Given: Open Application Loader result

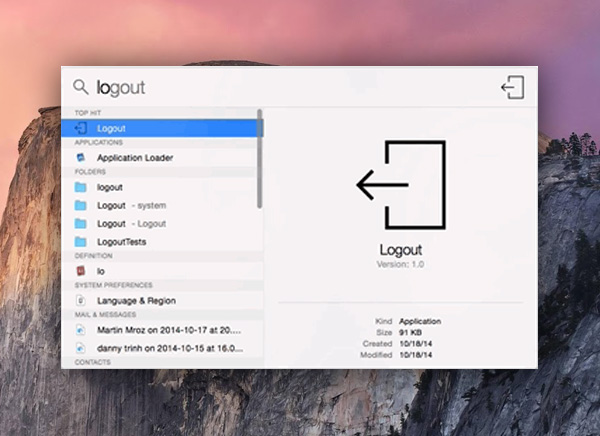Looking at the screenshot, I should [x=162, y=158].
